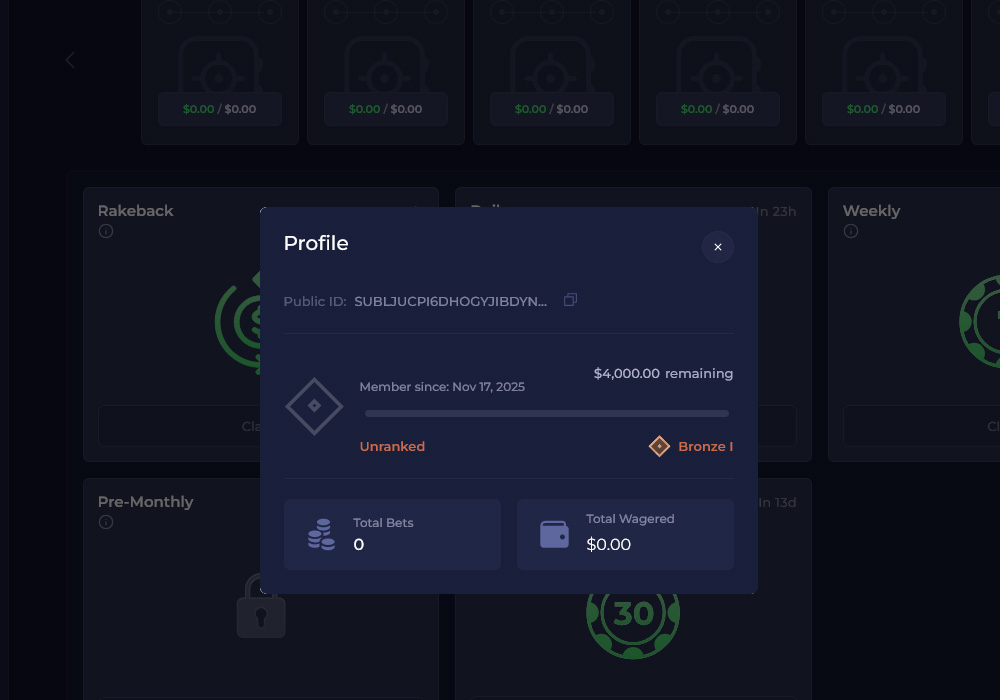Open the third vault reward card

[x=552, y=70]
